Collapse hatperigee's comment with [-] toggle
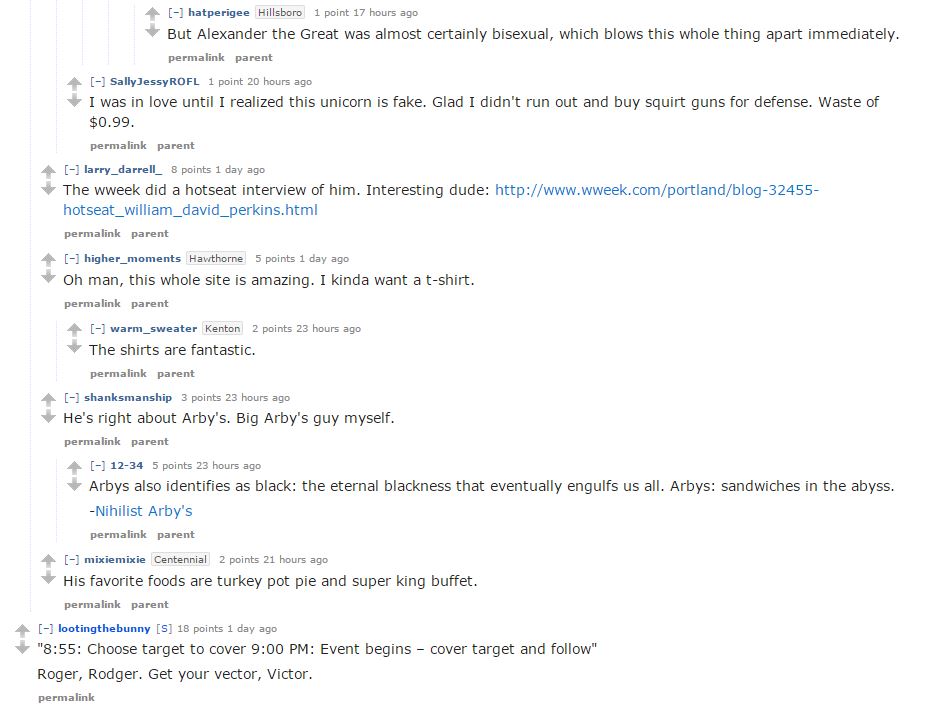 pos(175,12)
